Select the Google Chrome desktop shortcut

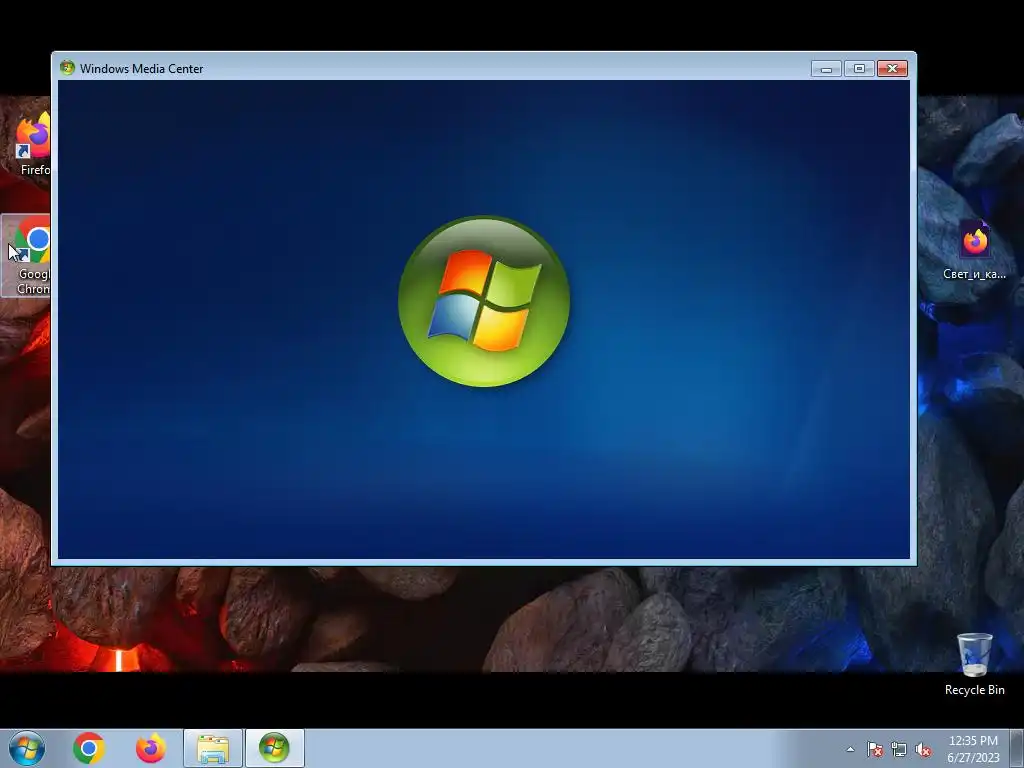click(x=27, y=255)
